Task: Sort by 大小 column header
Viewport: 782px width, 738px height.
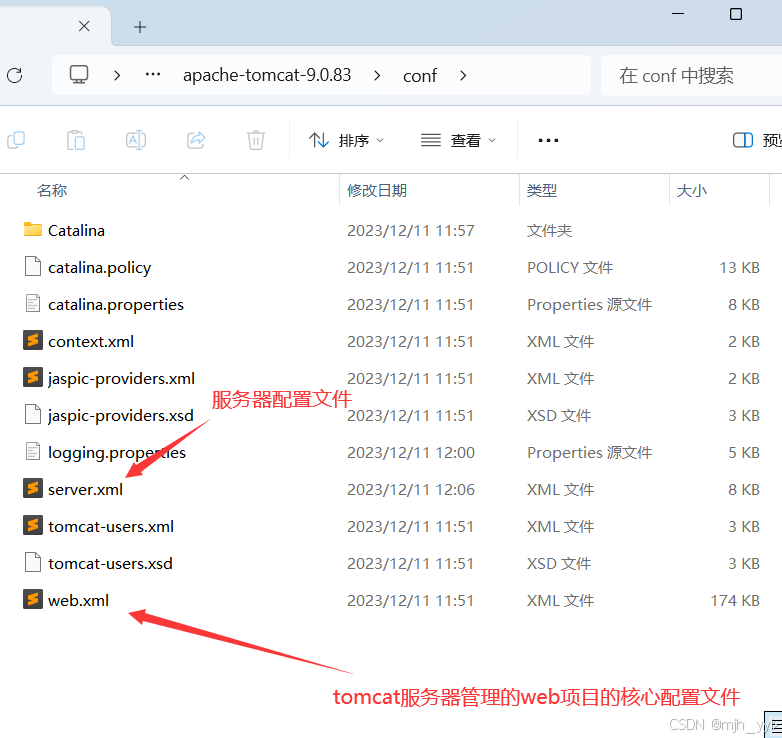Action: click(692, 190)
